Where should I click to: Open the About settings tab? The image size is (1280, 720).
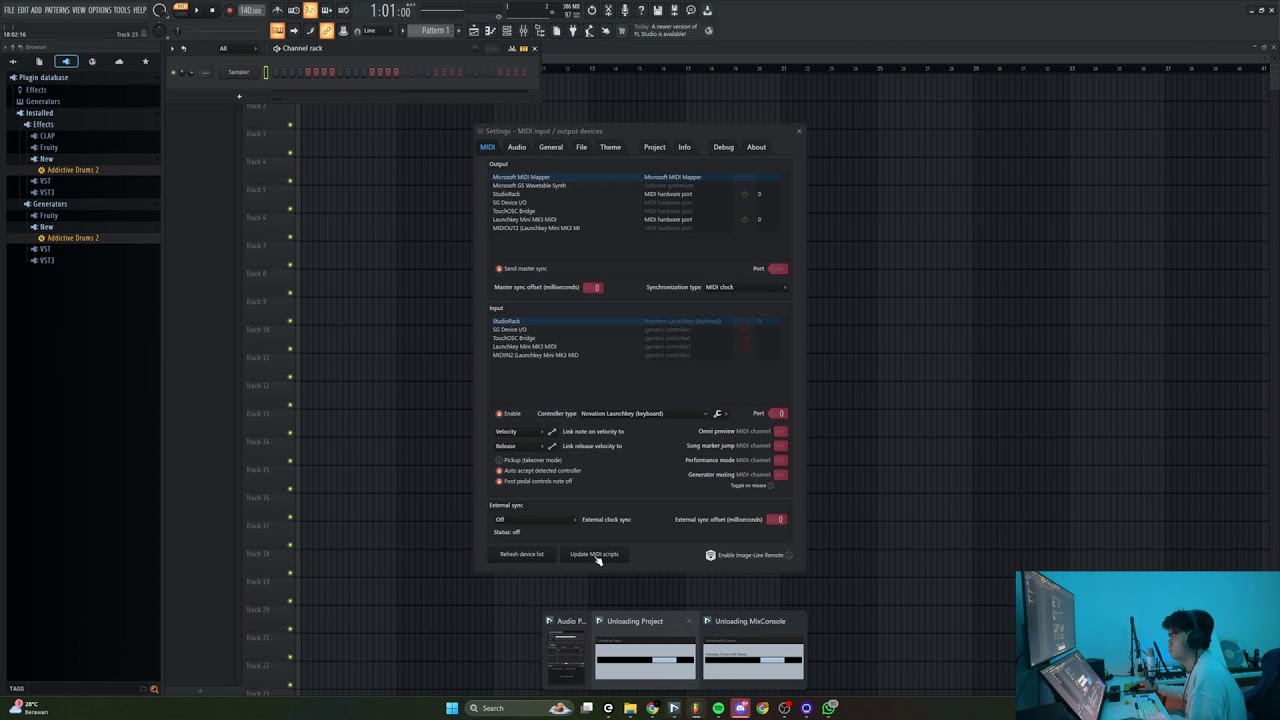coord(756,147)
